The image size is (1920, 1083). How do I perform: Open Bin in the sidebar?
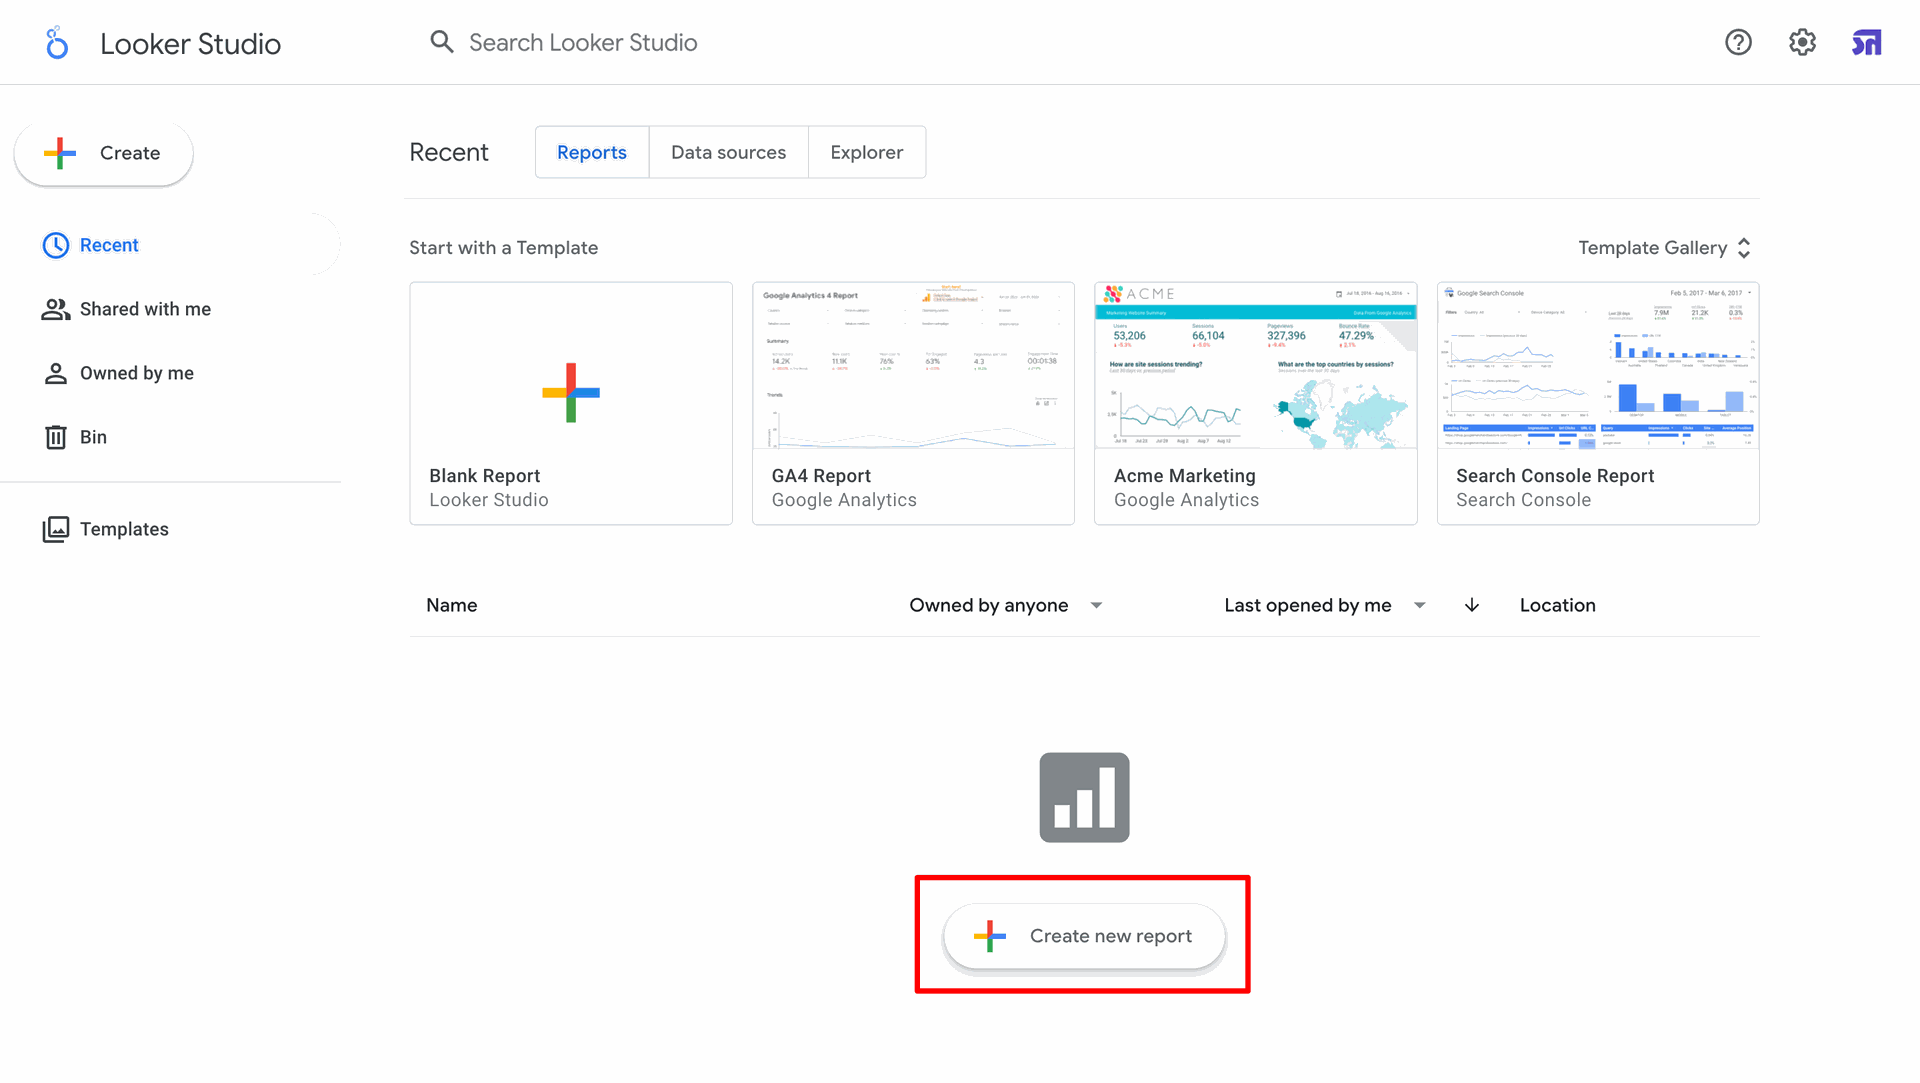pyautogui.click(x=170, y=437)
